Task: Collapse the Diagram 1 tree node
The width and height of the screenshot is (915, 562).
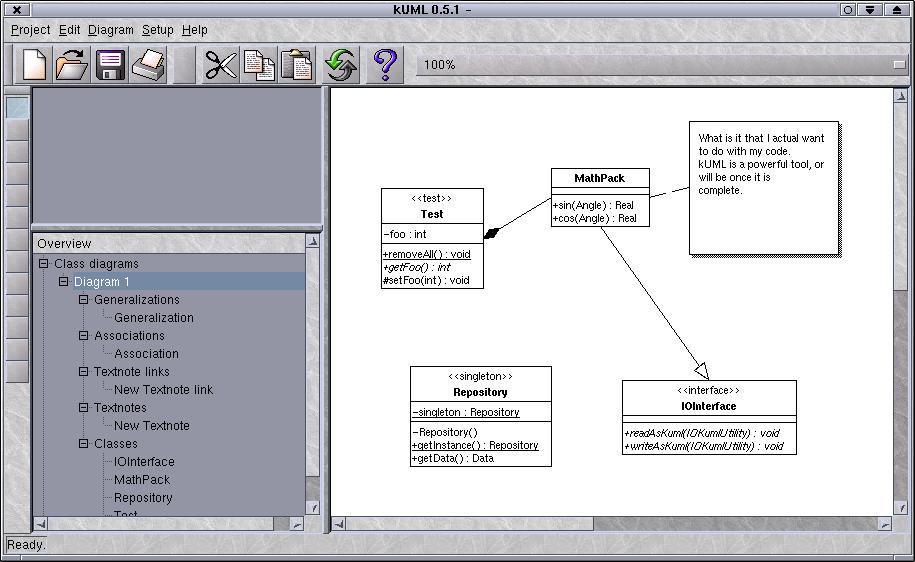Action: click(64, 282)
